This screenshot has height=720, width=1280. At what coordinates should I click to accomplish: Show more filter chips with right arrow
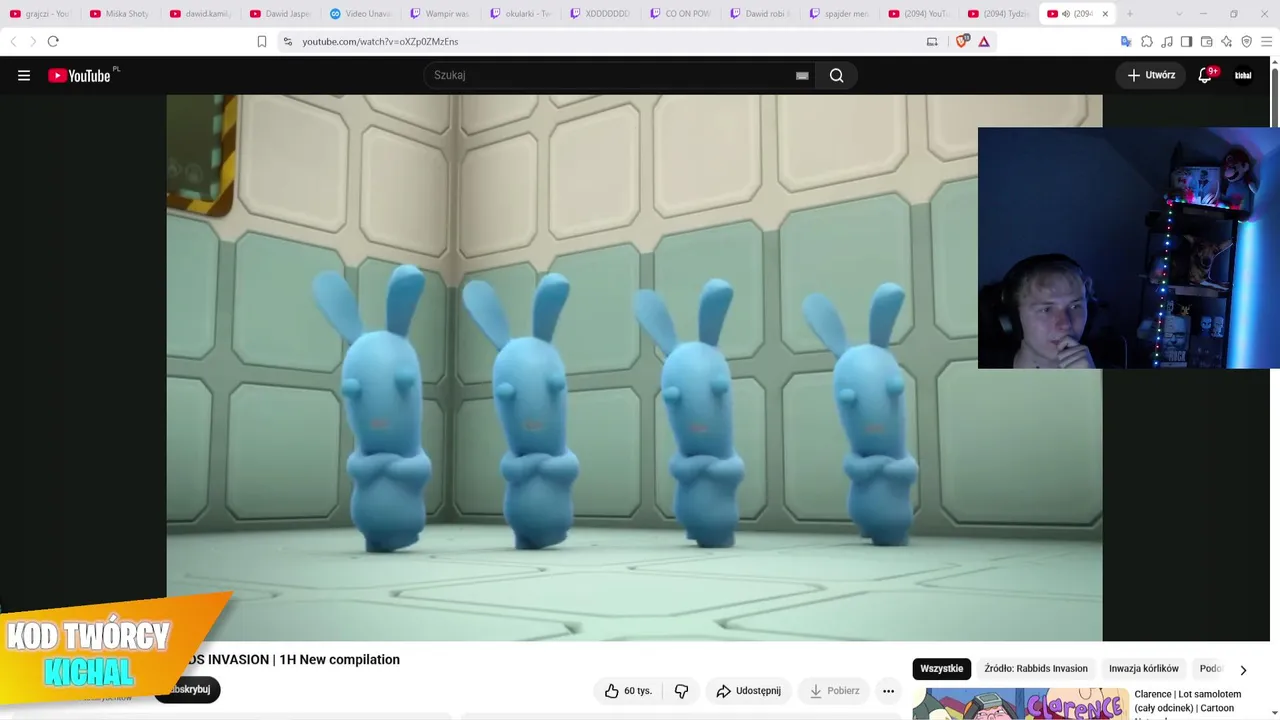pyautogui.click(x=1243, y=670)
